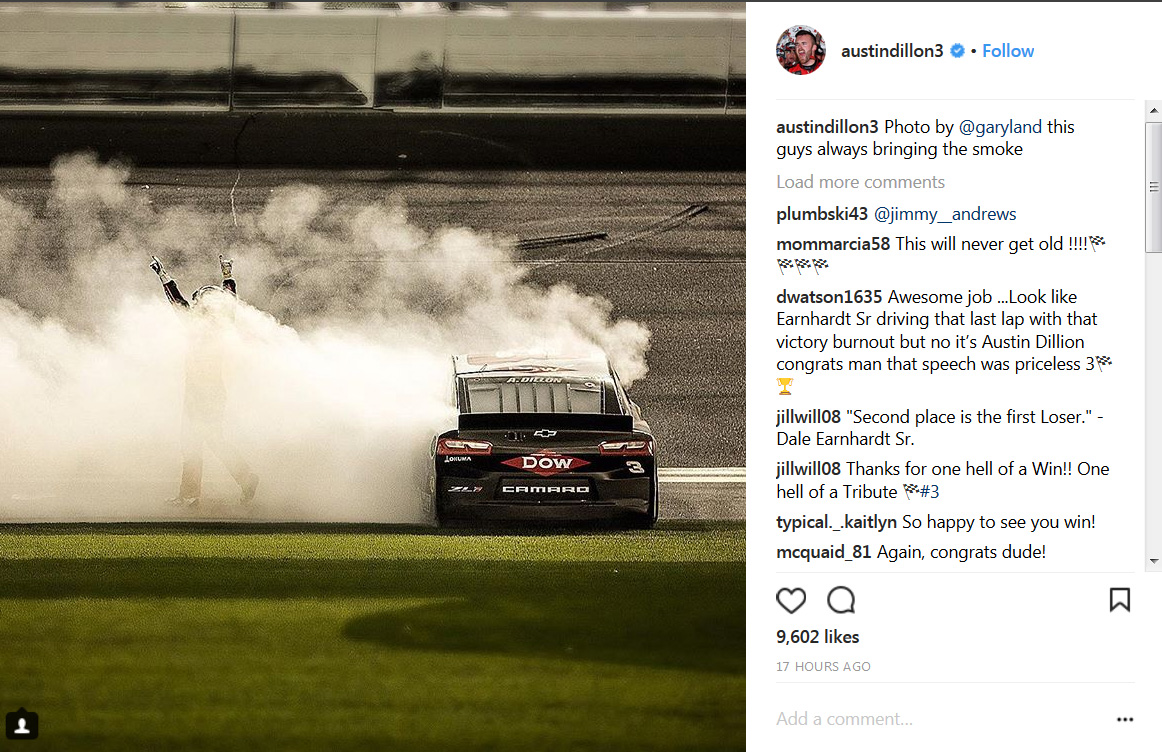The image size is (1162, 752).
Task: View the 9,602 likes list
Action: coord(817,637)
